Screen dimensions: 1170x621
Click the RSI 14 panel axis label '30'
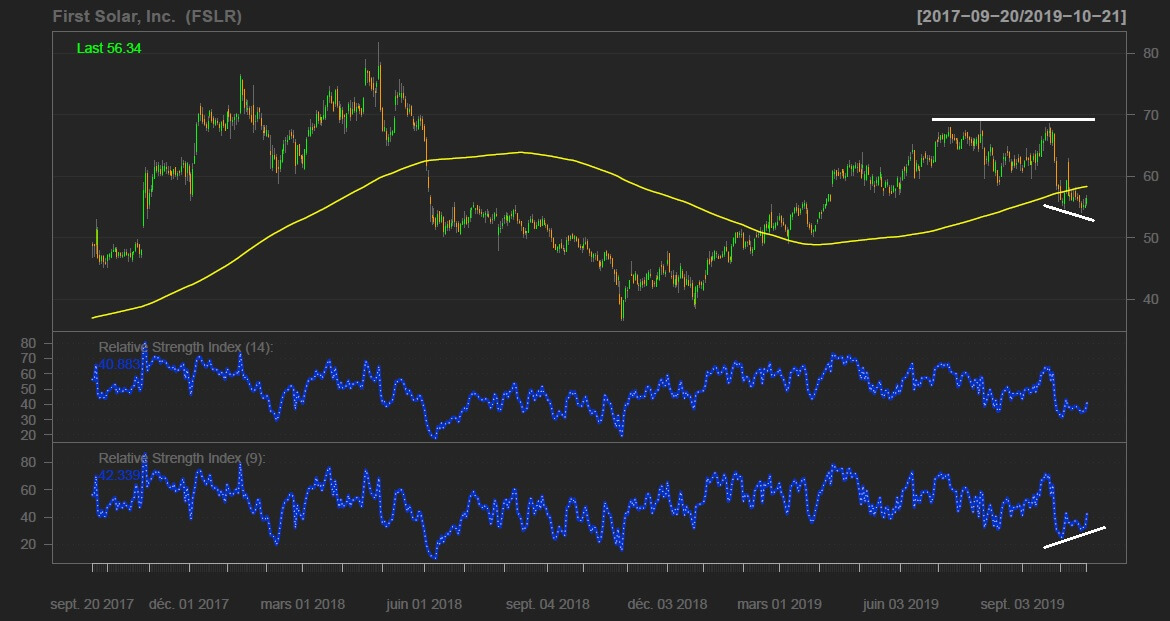28,420
